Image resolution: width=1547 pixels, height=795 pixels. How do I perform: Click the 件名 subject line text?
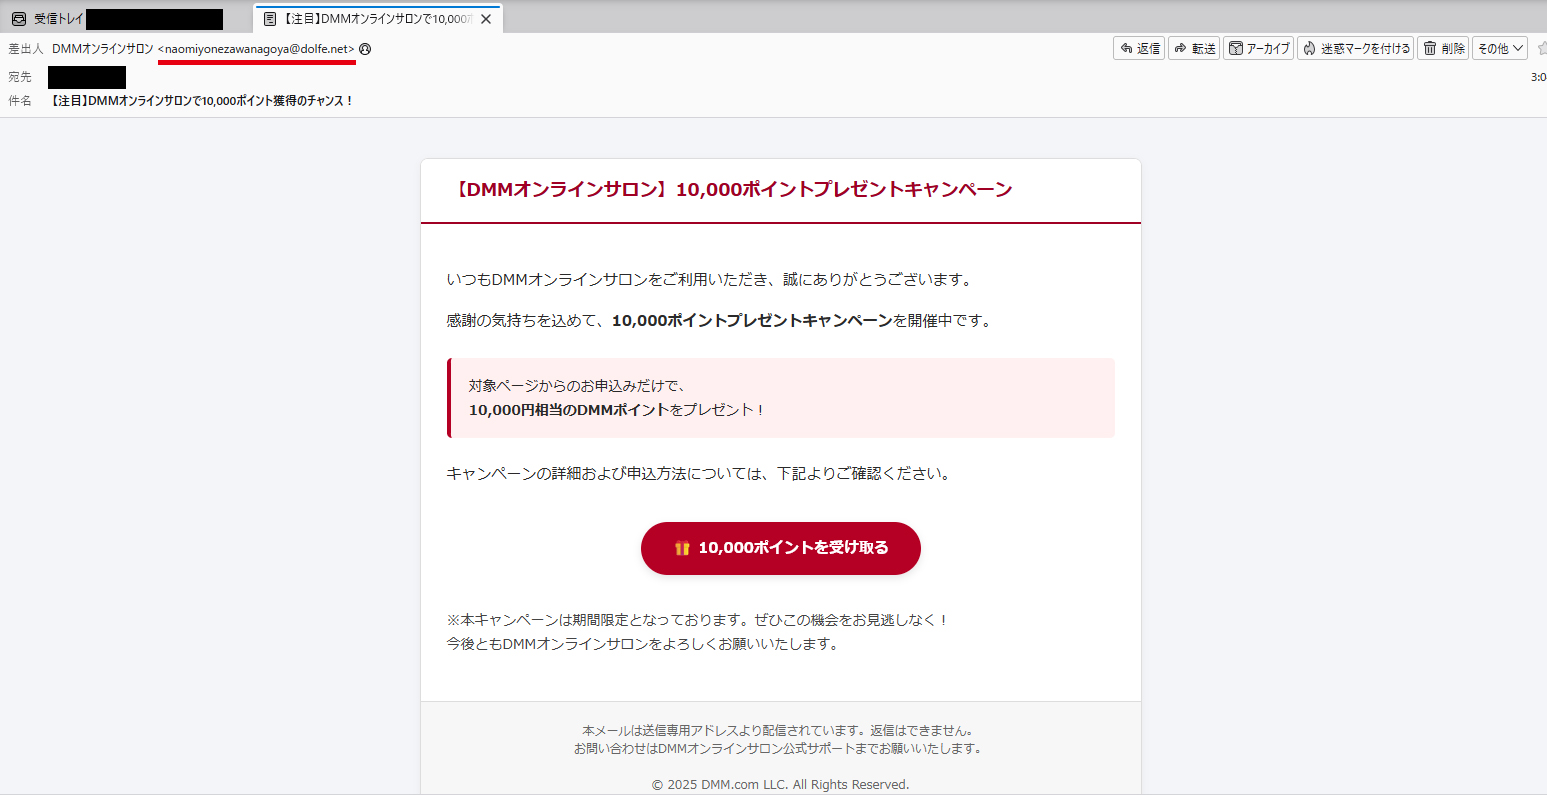point(202,101)
